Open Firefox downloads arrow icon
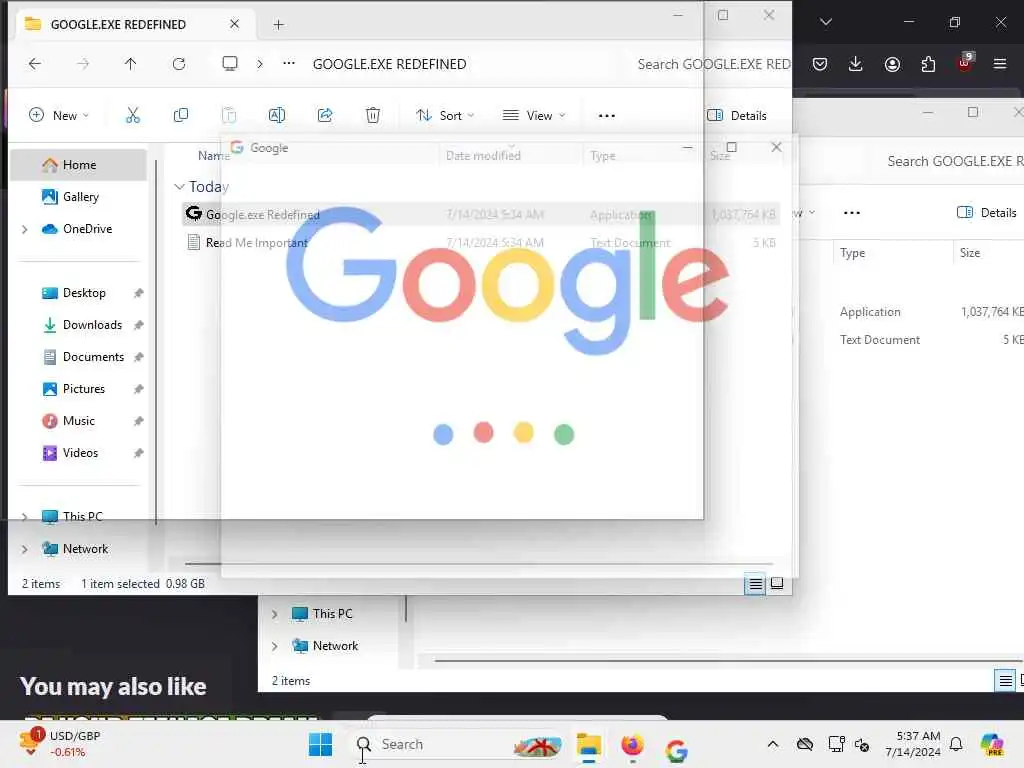1024x768 pixels. tap(856, 64)
